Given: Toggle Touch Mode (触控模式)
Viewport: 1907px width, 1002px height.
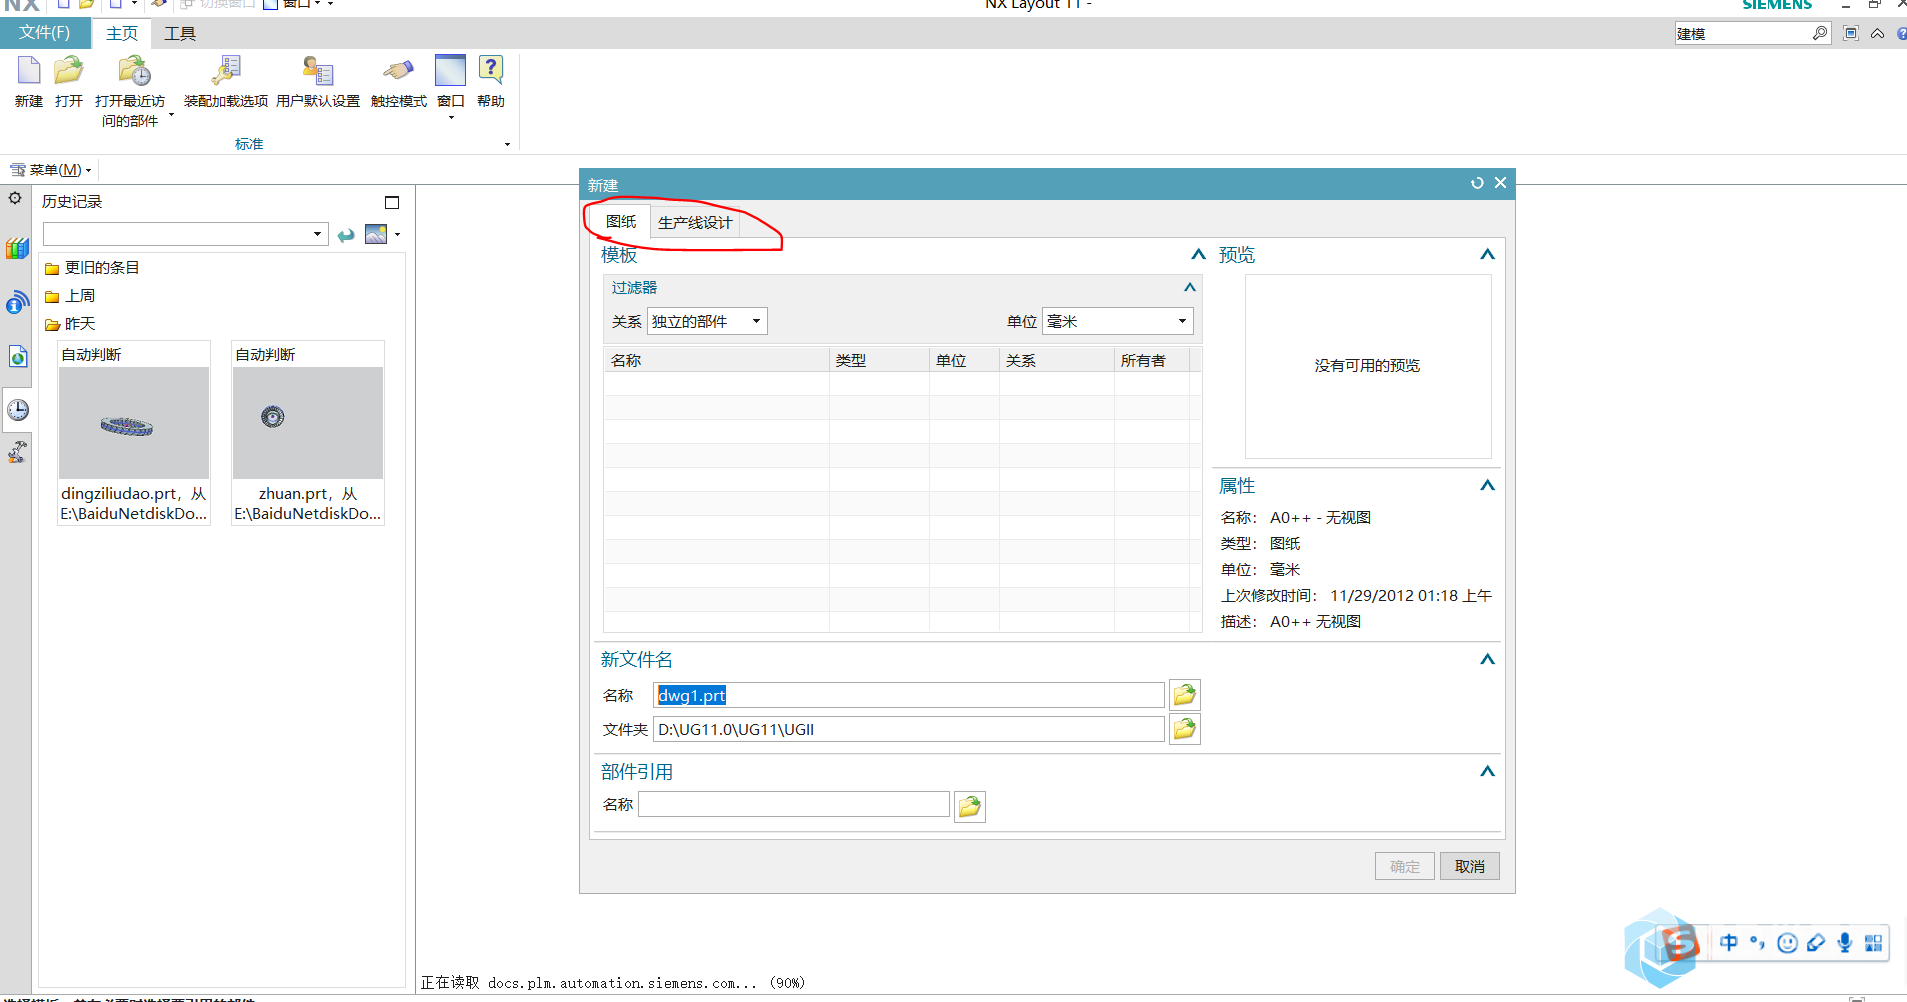Looking at the screenshot, I should pos(398,71).
